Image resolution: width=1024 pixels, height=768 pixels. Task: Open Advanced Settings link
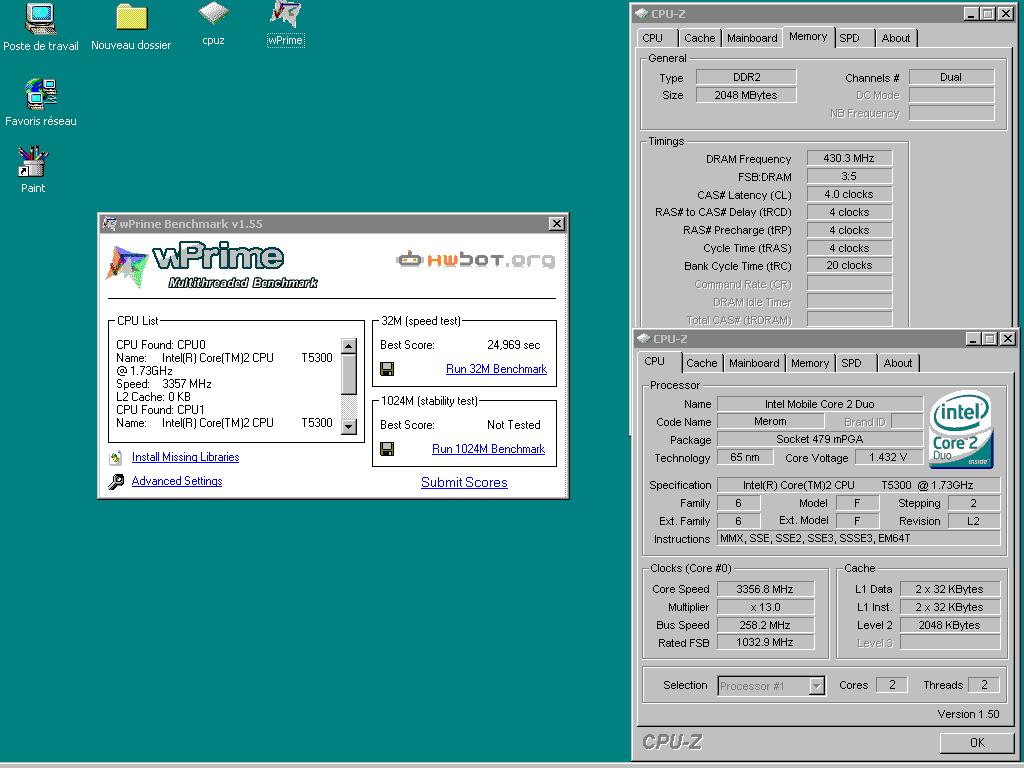(177, 481)
